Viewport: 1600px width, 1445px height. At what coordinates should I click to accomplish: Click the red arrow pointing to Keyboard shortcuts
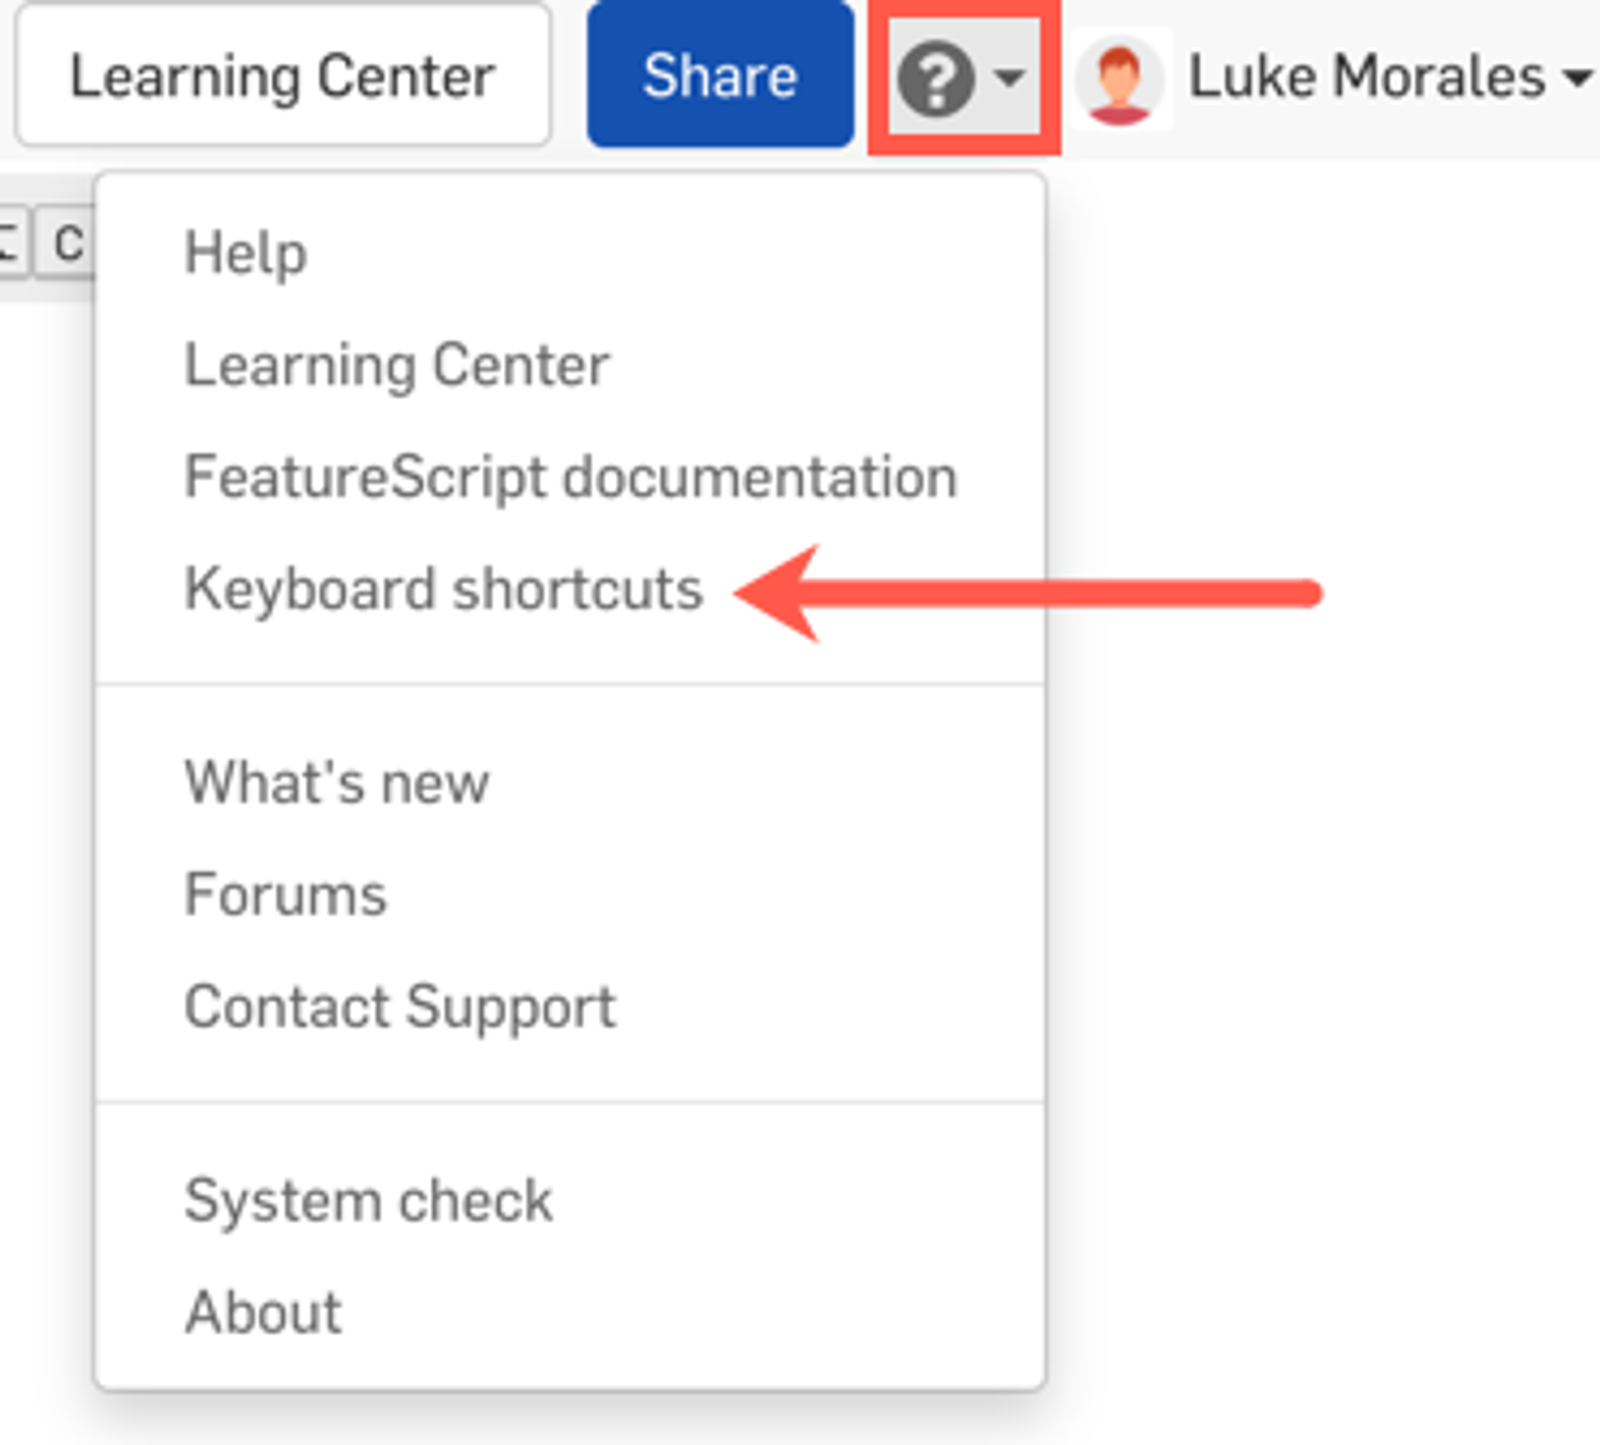[1030, 594]
